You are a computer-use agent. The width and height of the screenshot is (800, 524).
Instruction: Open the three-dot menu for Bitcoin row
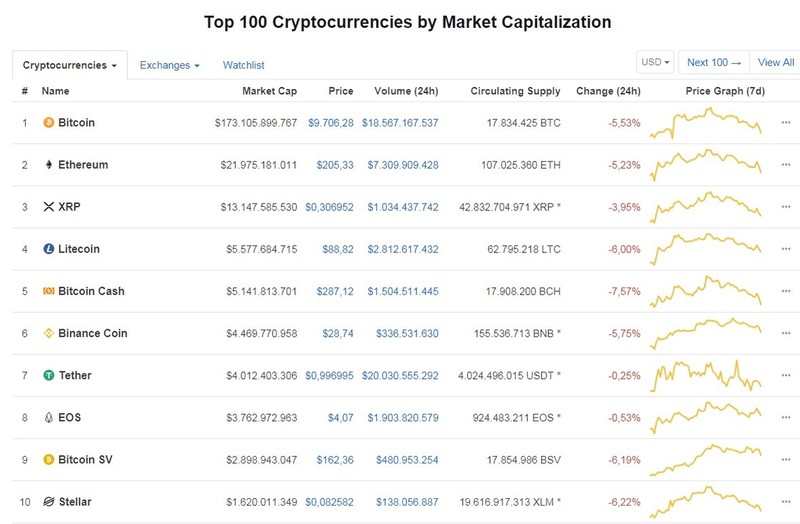click(x=786, y=122)
